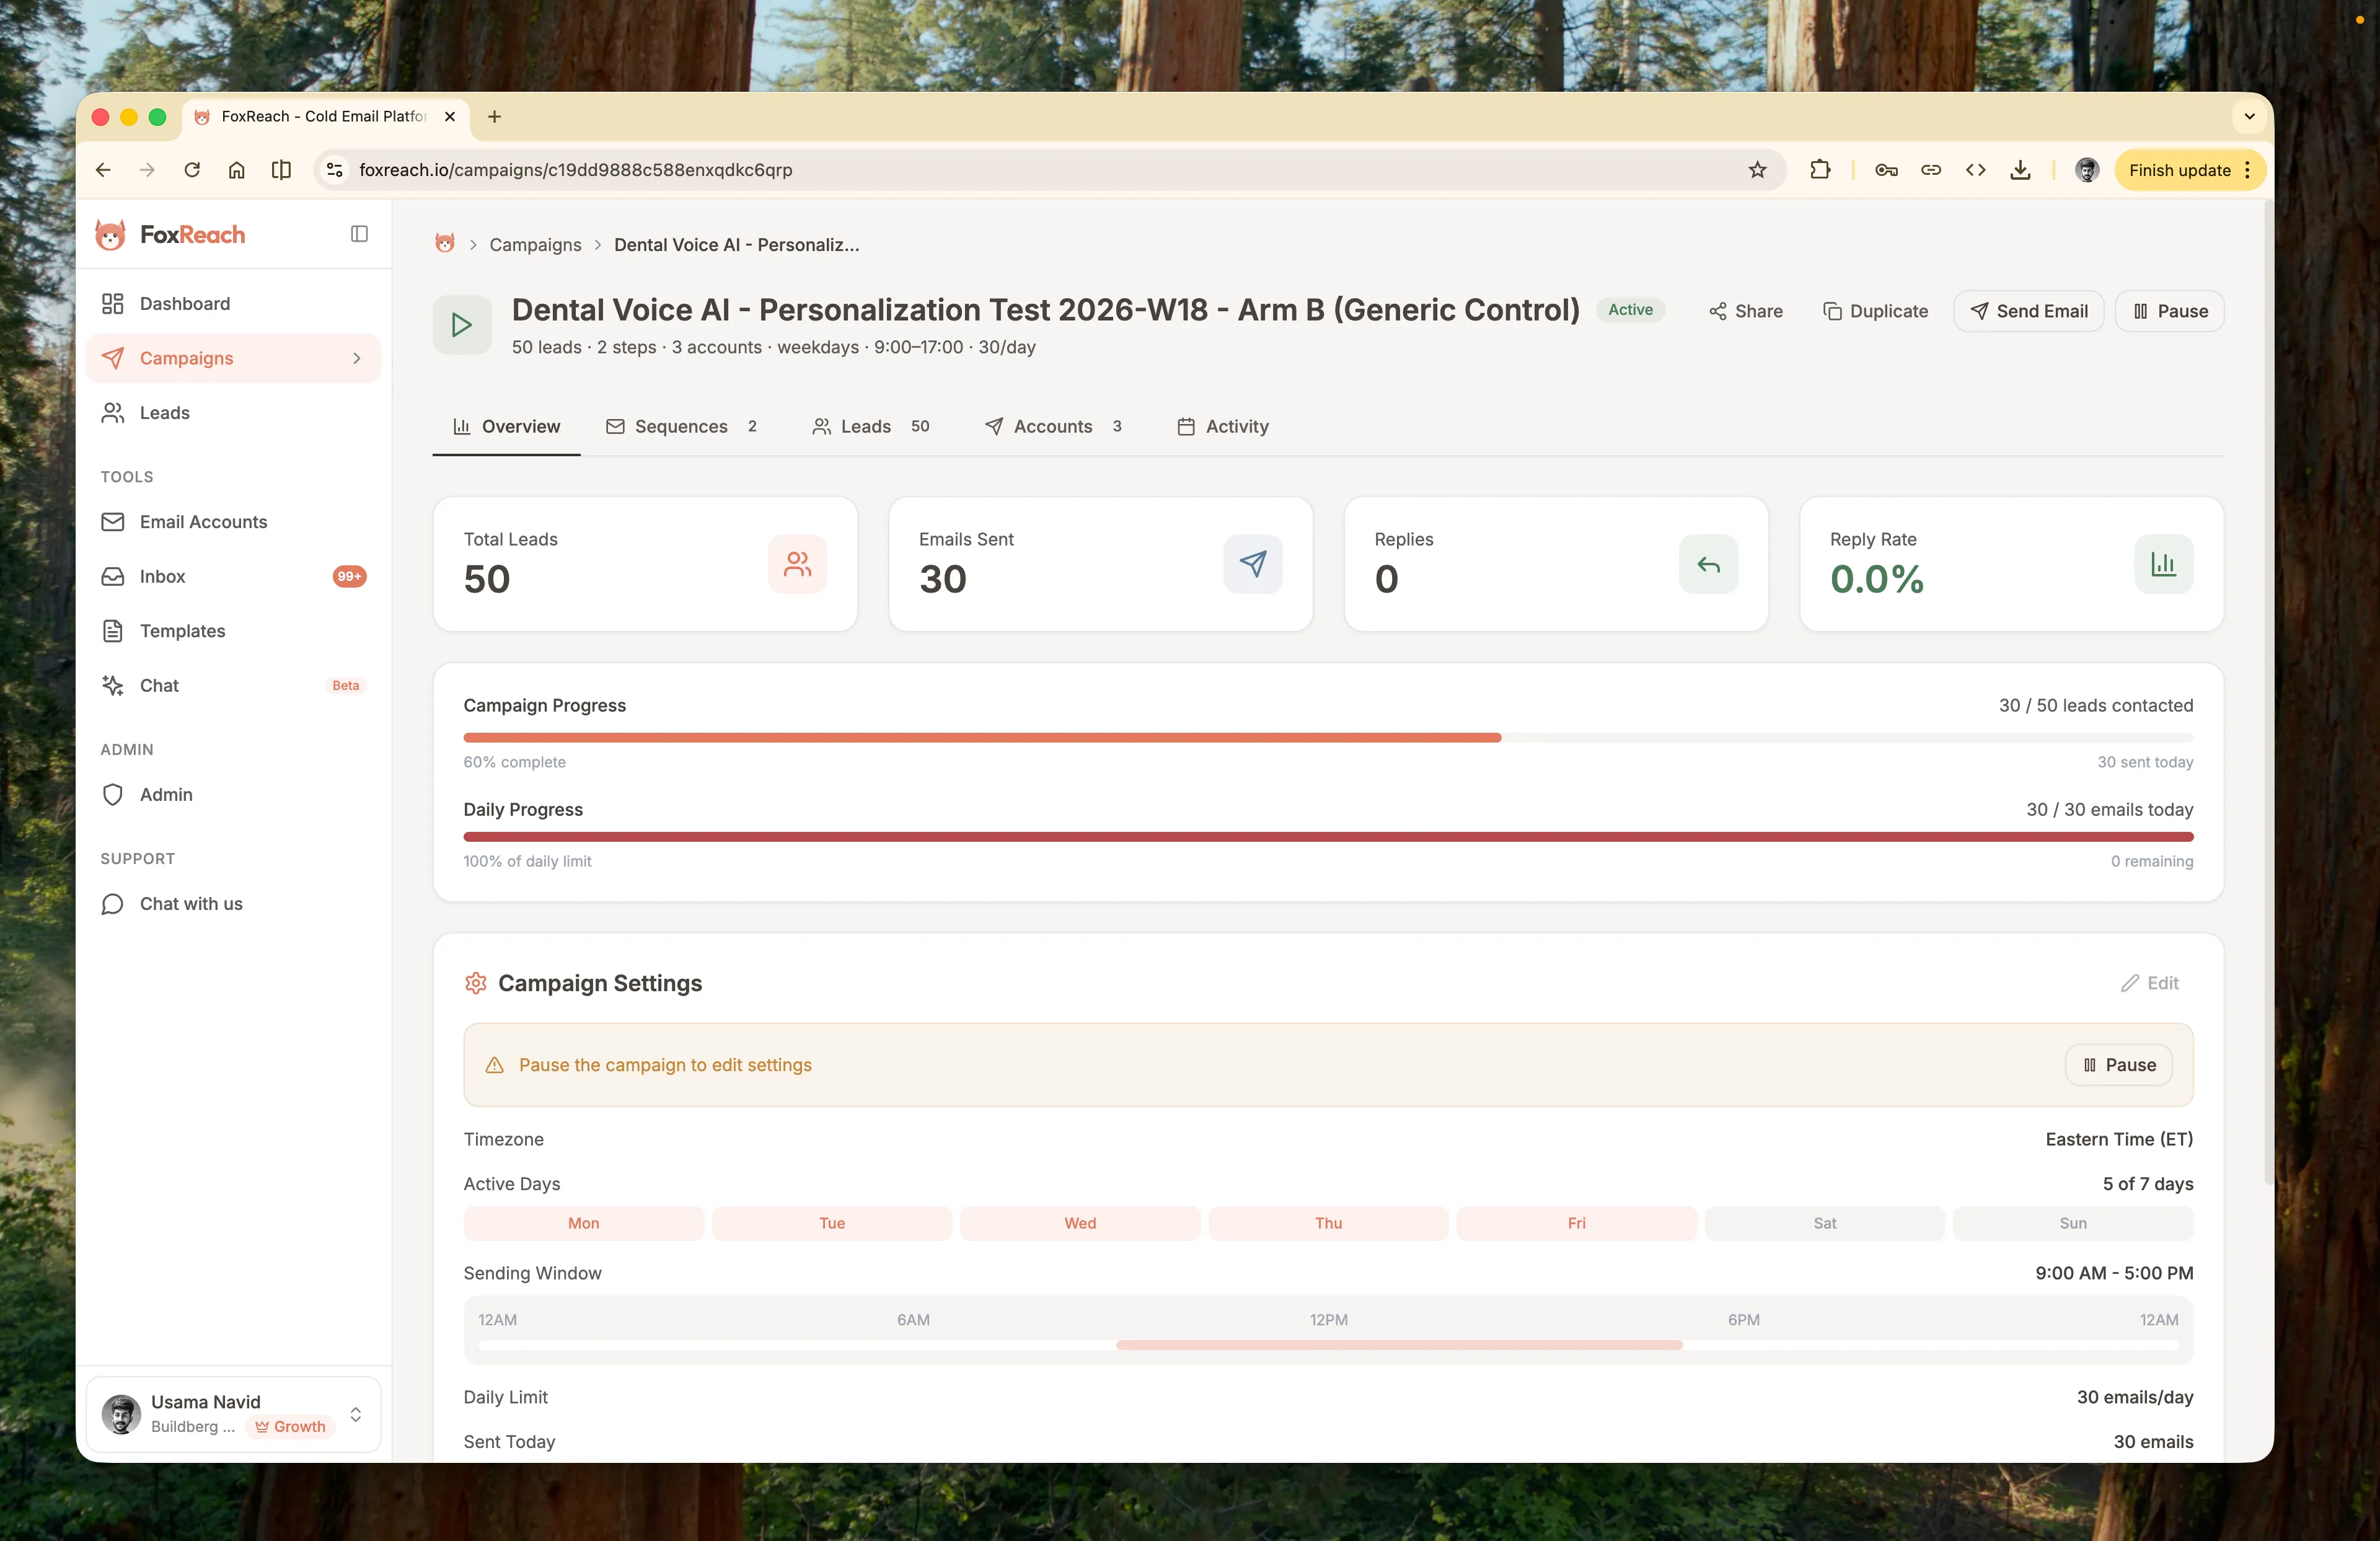This screenshot has width=2380, height=1541.
Task: Open Email Accounts tool
Action: point(234,522)
